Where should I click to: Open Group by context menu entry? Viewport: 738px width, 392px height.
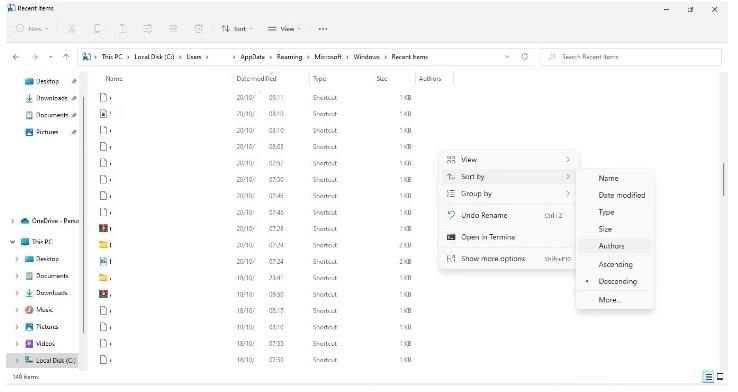pyautogui.click(x=508, y=193)
